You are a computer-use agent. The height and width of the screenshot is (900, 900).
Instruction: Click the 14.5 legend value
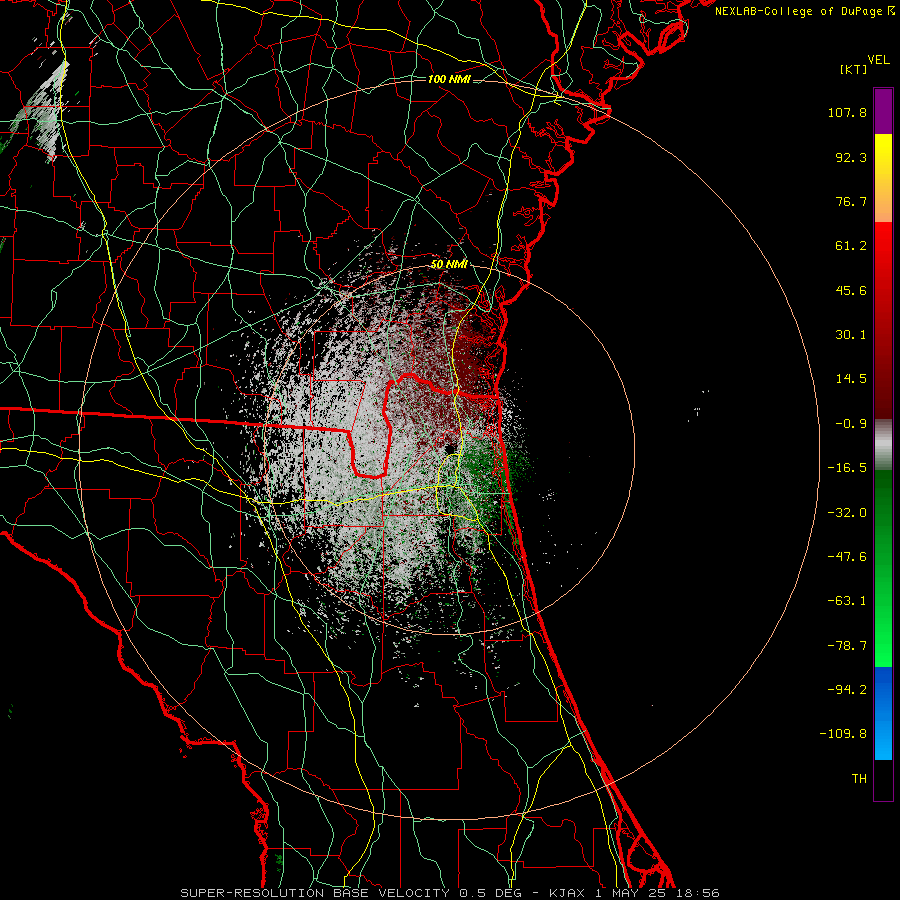[851, 379]
